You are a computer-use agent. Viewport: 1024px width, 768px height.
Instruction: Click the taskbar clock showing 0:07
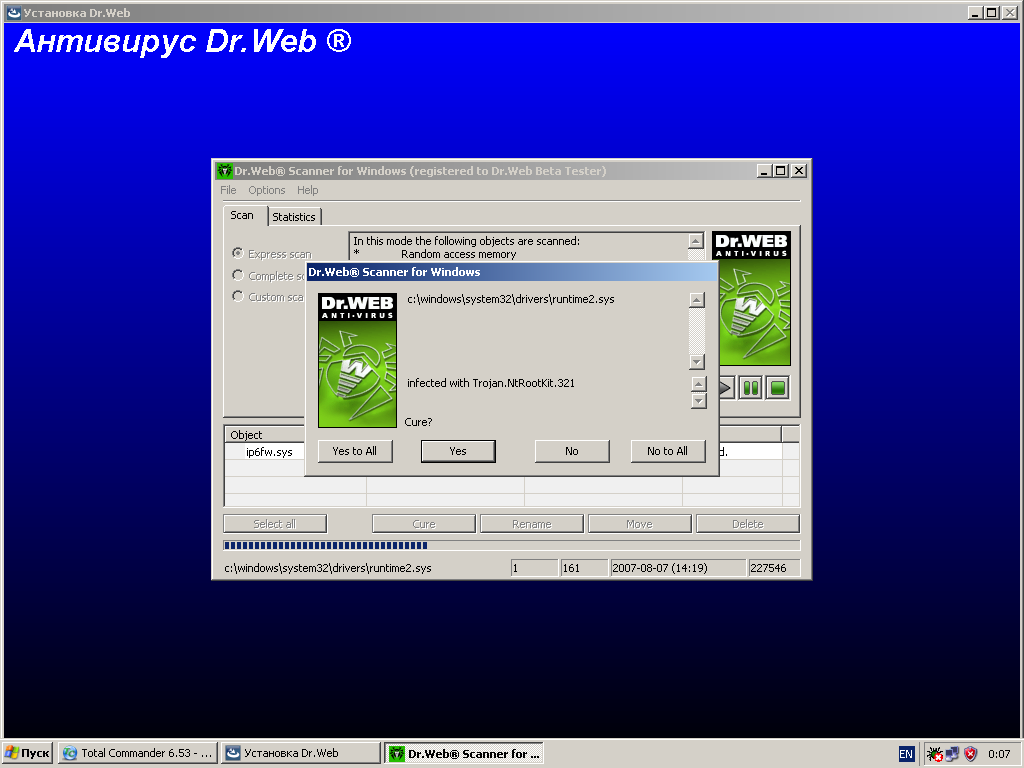point(999,754)
